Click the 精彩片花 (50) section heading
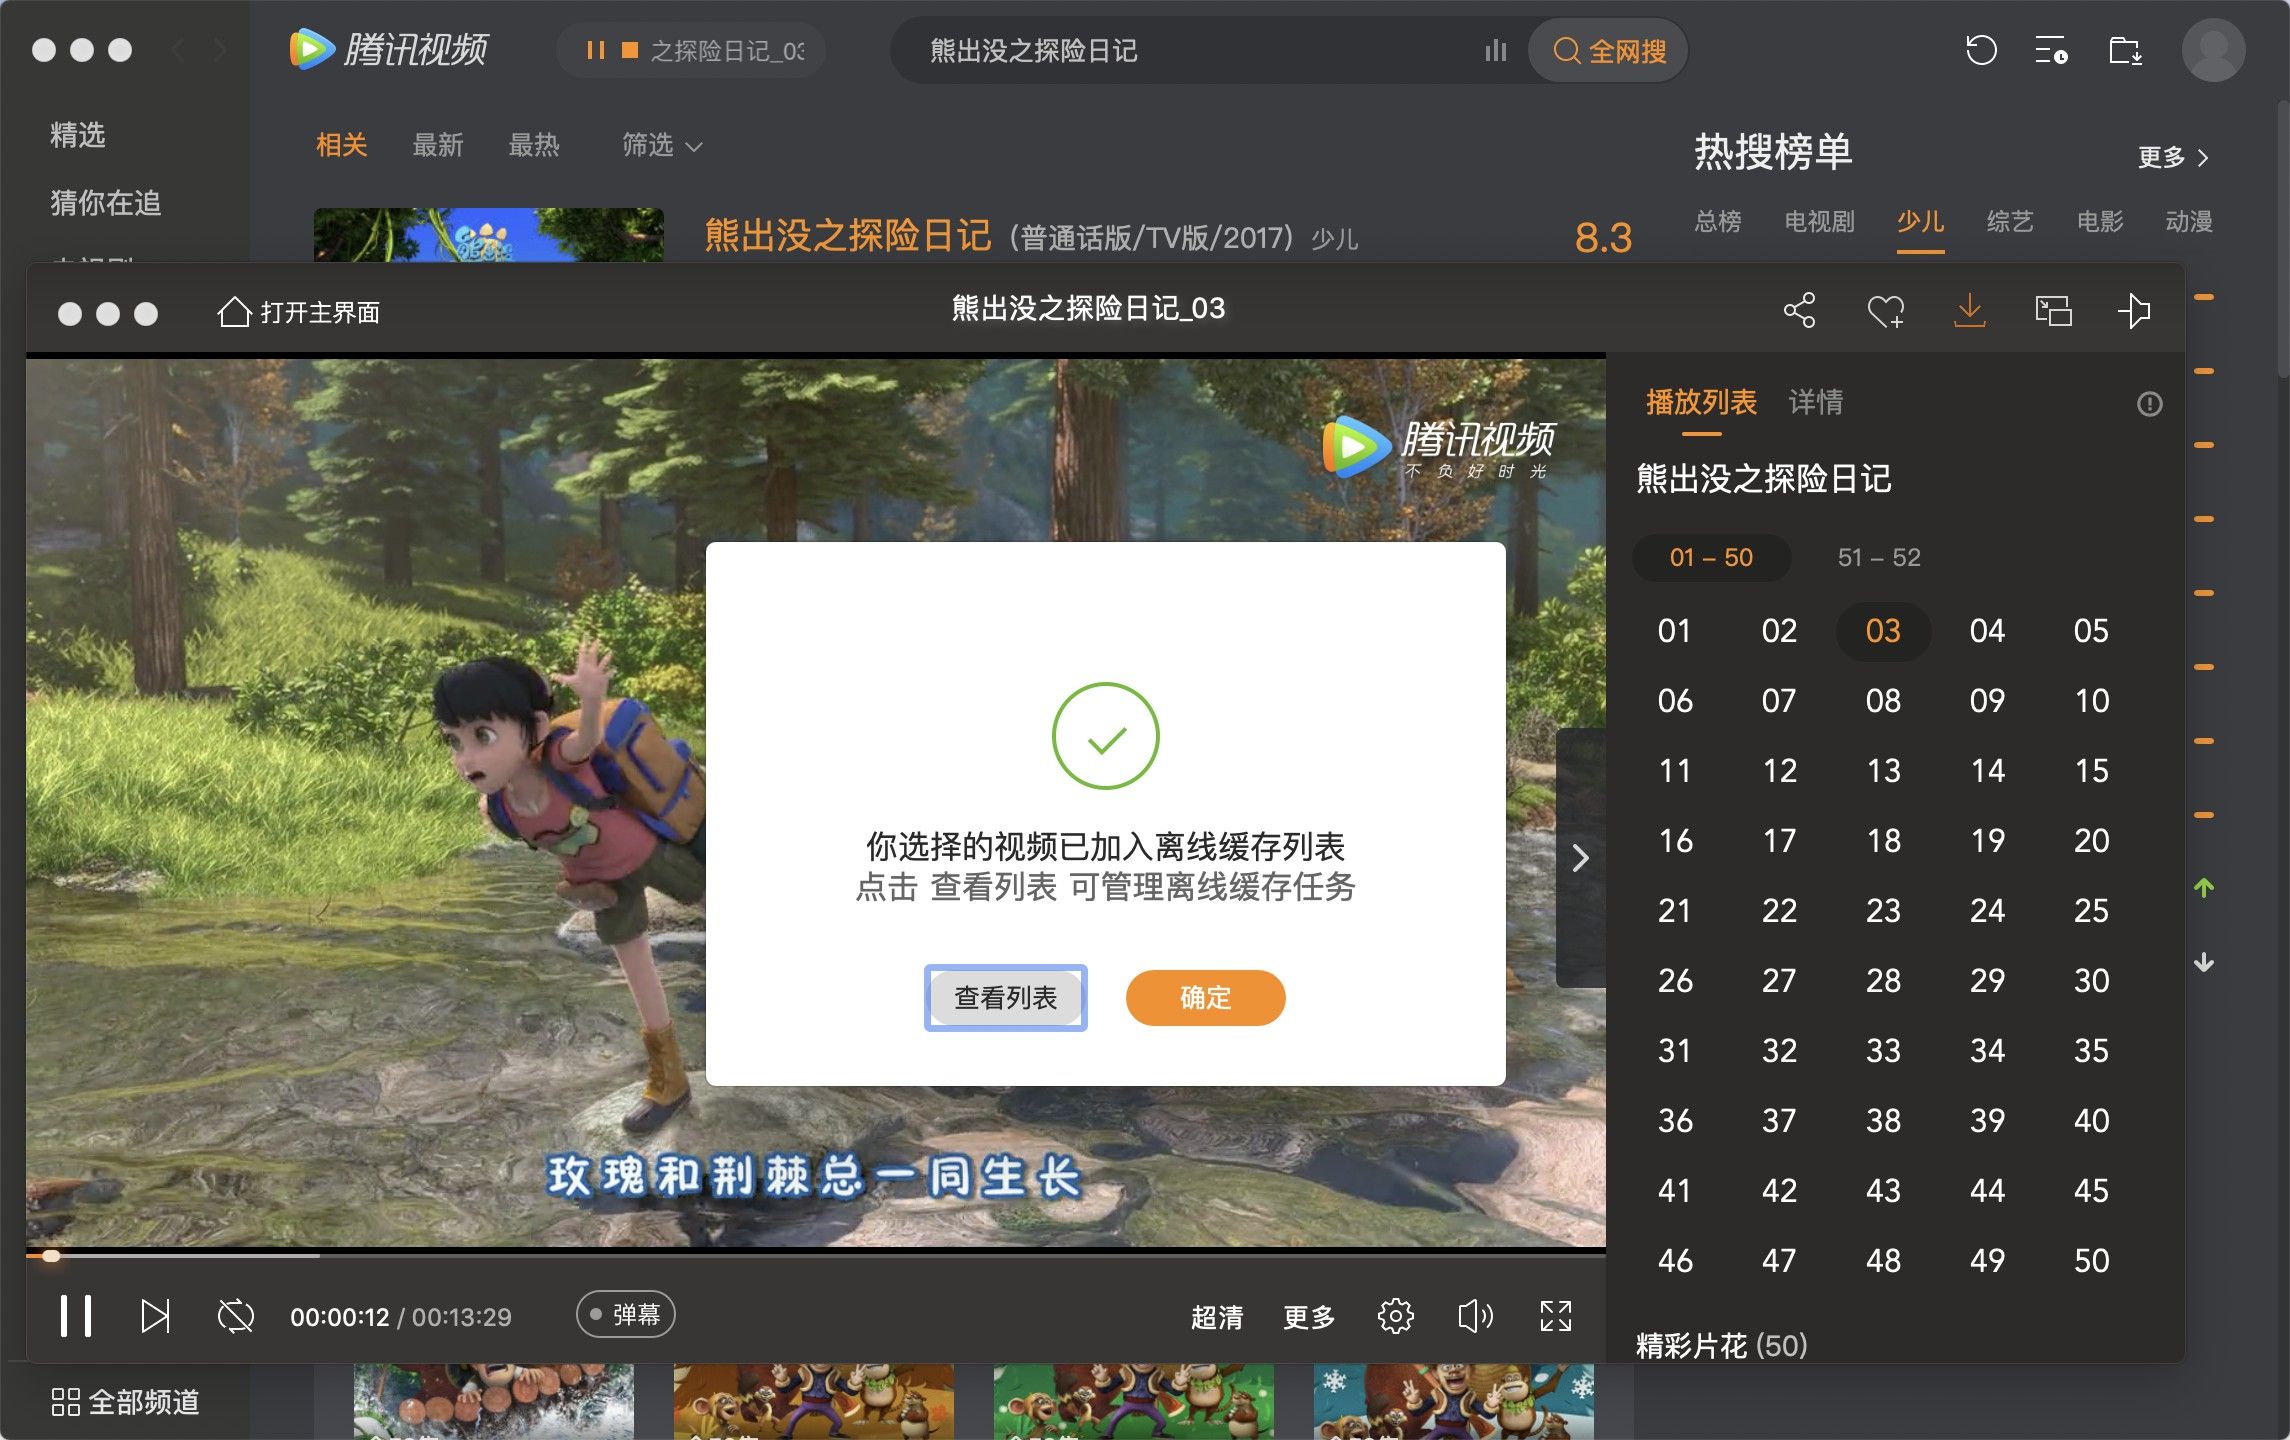Viewport: 2290px width, 1440px height. pos(1721,1345)
